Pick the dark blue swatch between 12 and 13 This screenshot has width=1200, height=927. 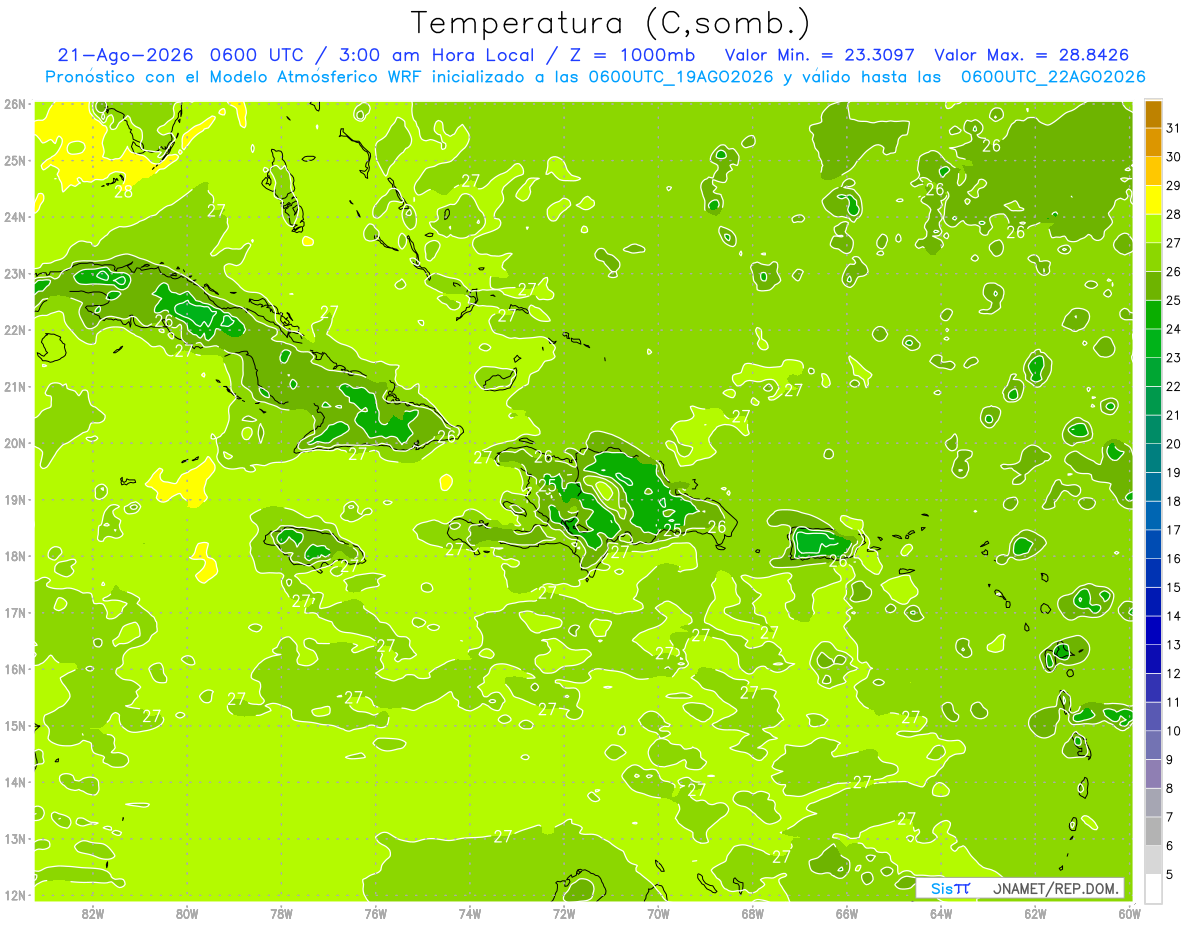pos(1153,659)
